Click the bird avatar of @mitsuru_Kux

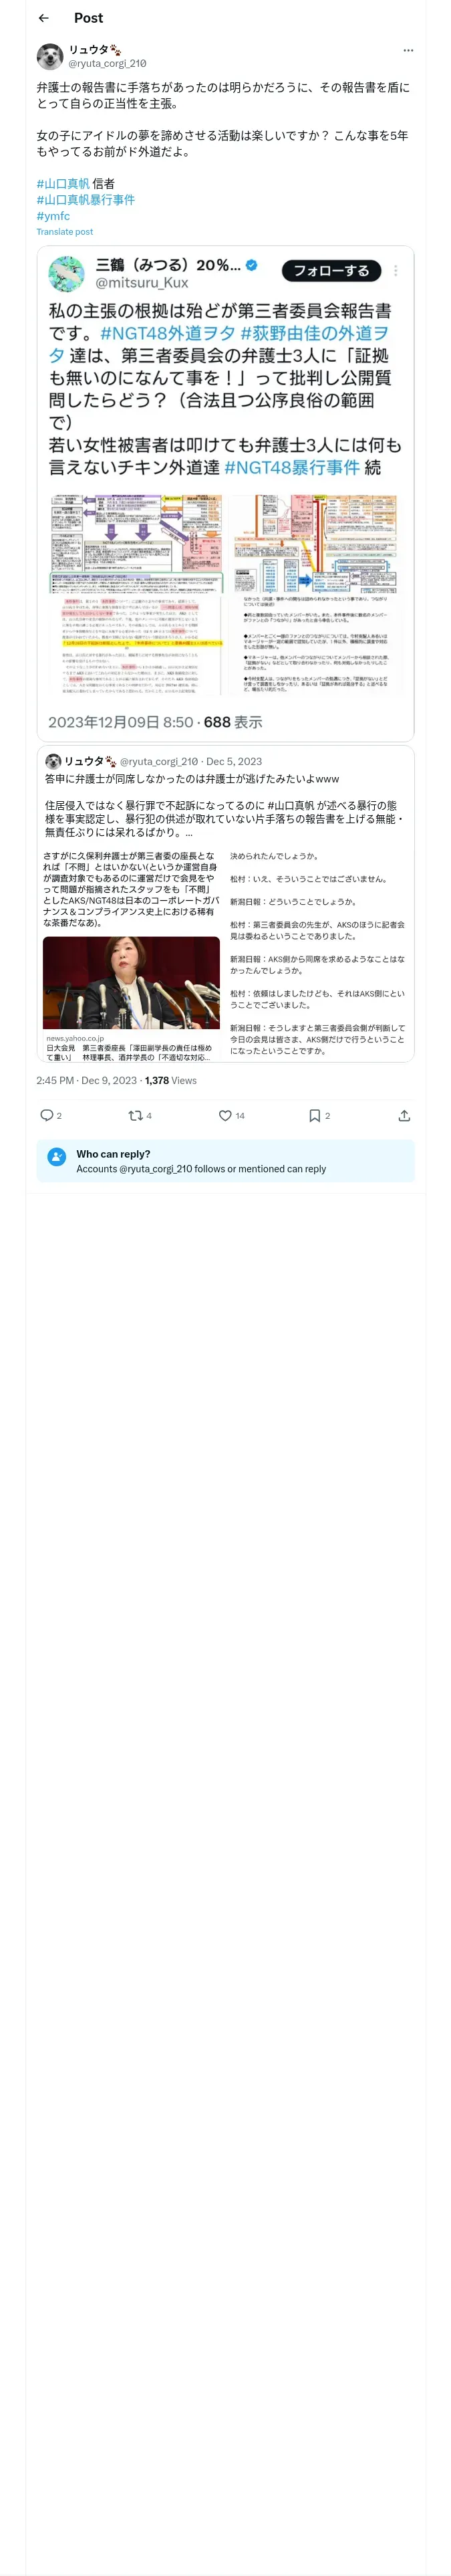(x=67, y=273)
